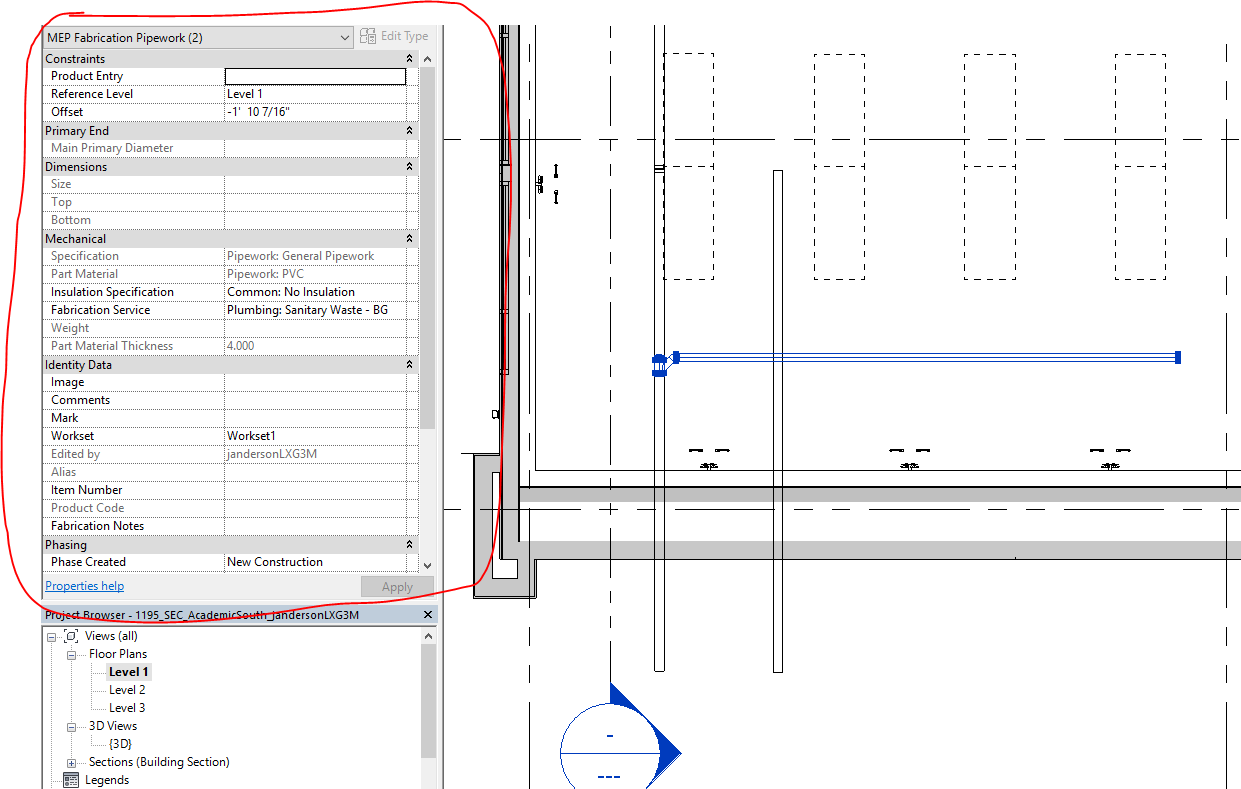Collapse the 3D Views branch

coord(70,726)
